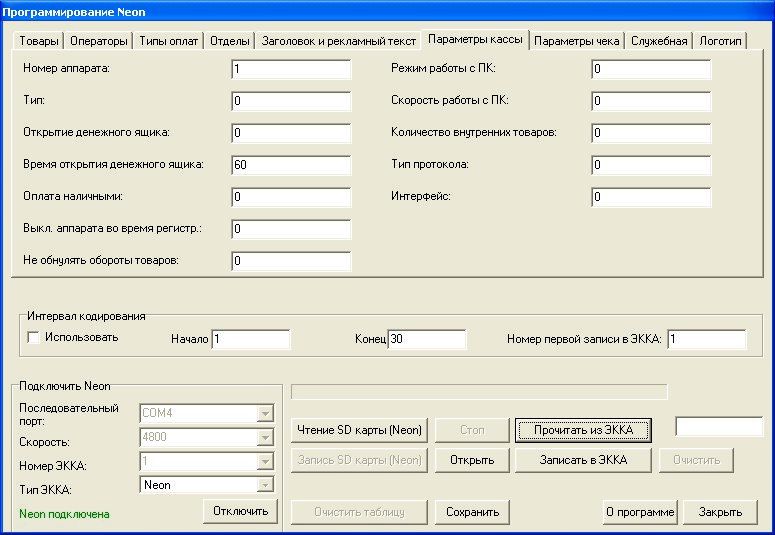This screenshot has width=775, height=535.
Task: Click Запись SD карты (Neon) button
Action: point(359,460)
